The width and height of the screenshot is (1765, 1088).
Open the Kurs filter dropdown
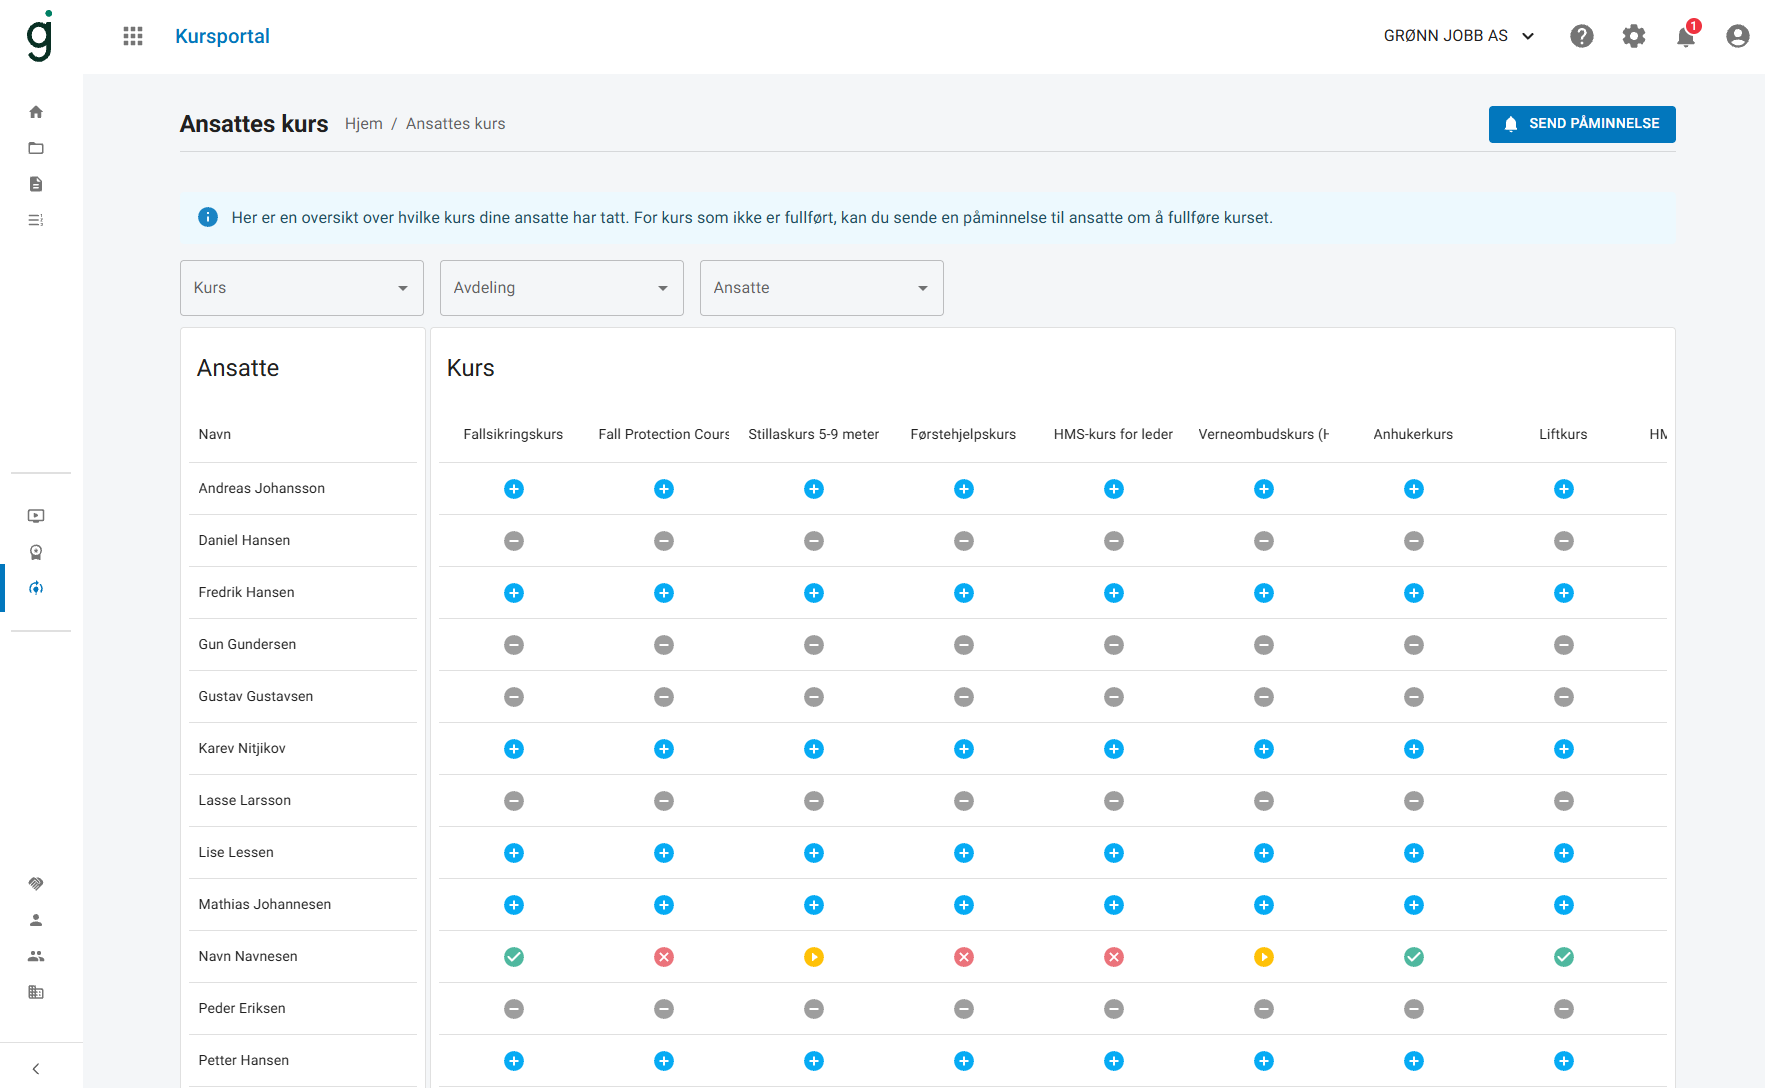pyautogui.click(x=302, y=288)
